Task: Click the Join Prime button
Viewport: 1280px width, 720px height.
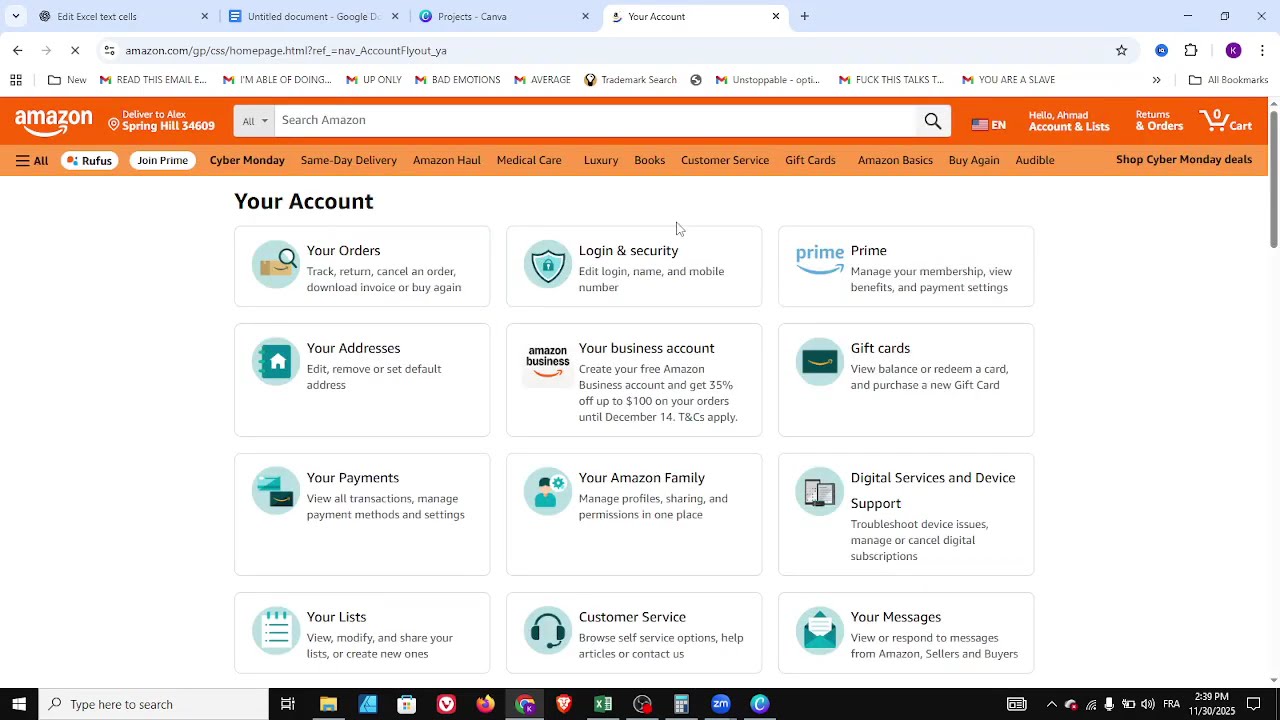Action: [x=162, y=160]
